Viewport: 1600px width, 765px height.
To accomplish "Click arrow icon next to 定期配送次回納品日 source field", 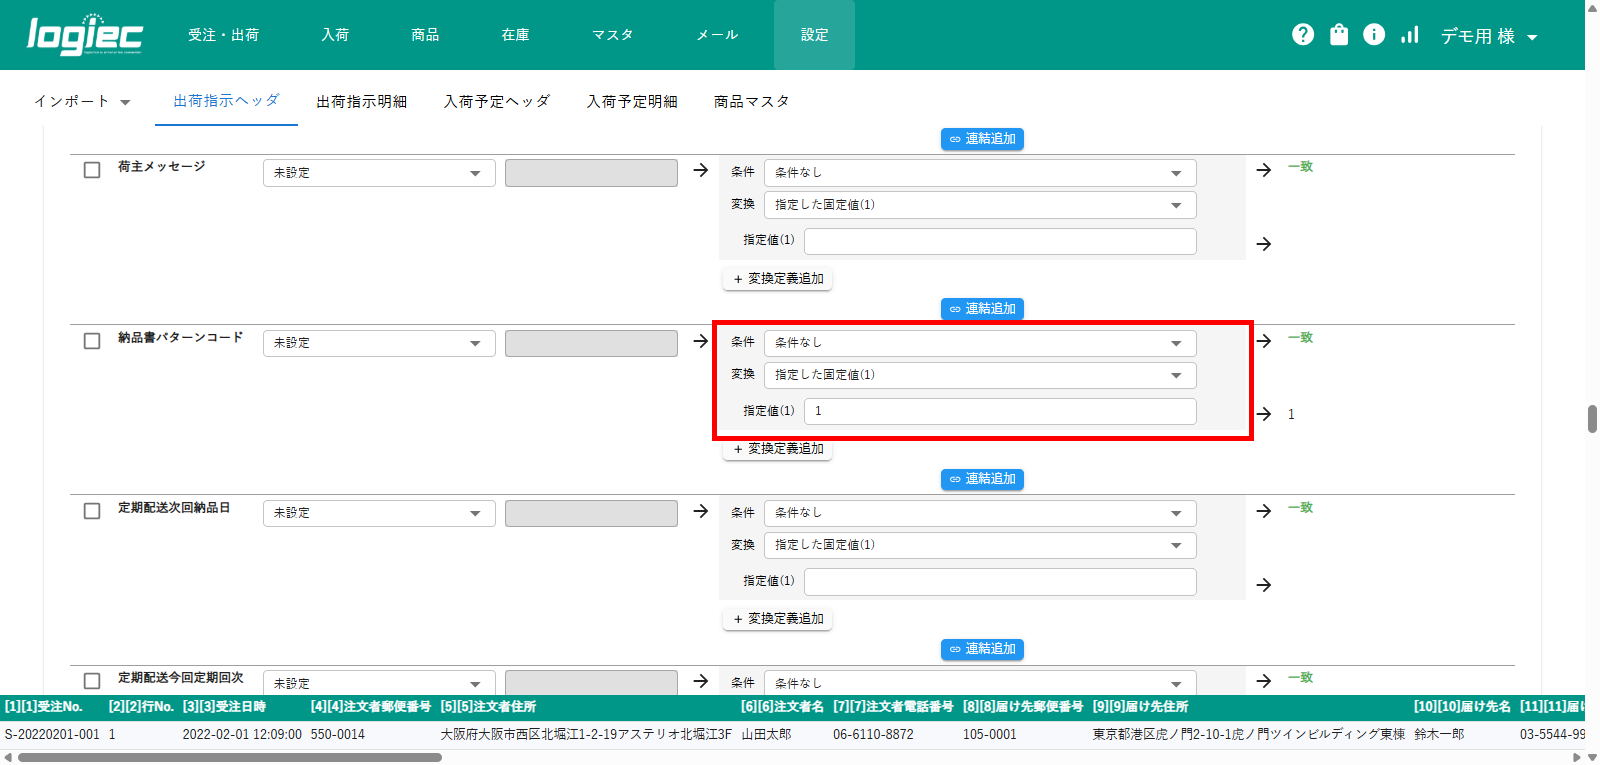I will click(701, 511).
